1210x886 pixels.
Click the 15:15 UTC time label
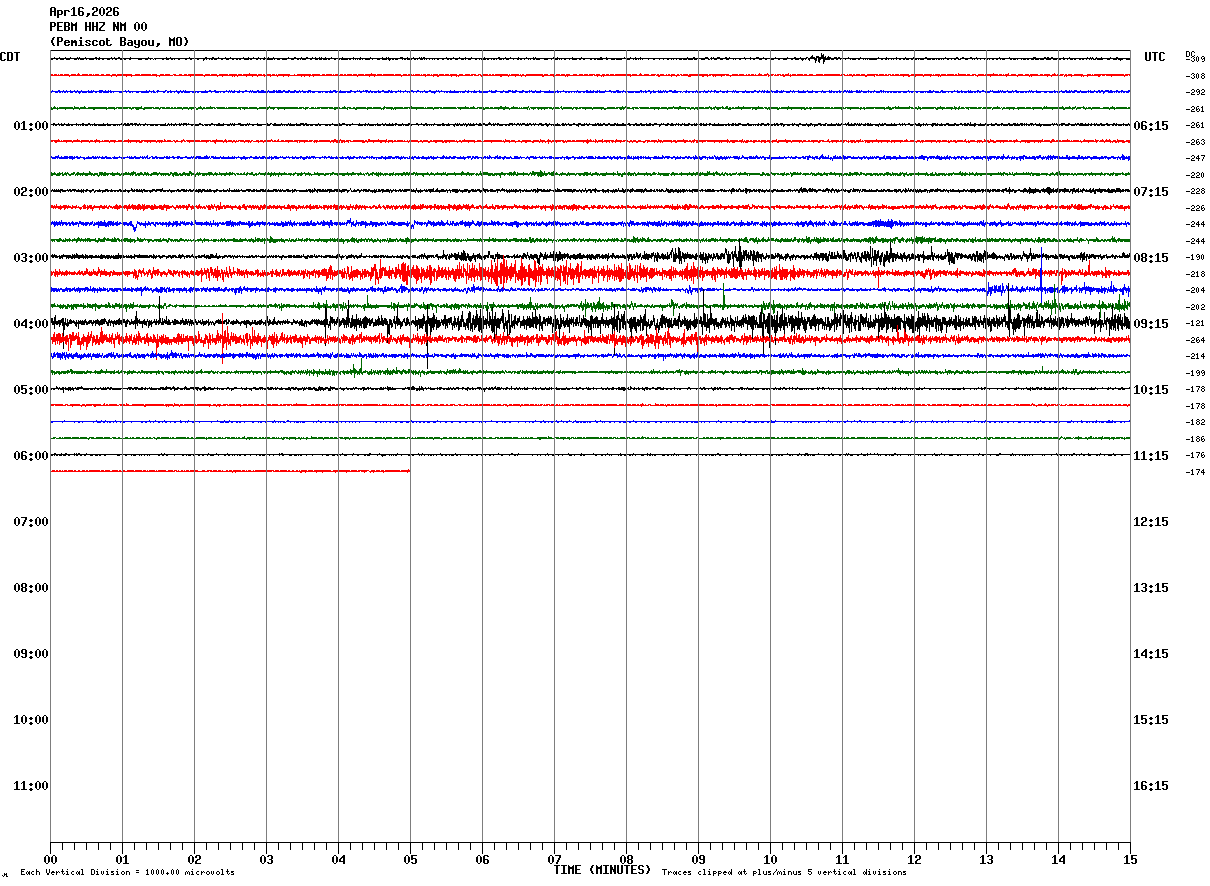1151,720
